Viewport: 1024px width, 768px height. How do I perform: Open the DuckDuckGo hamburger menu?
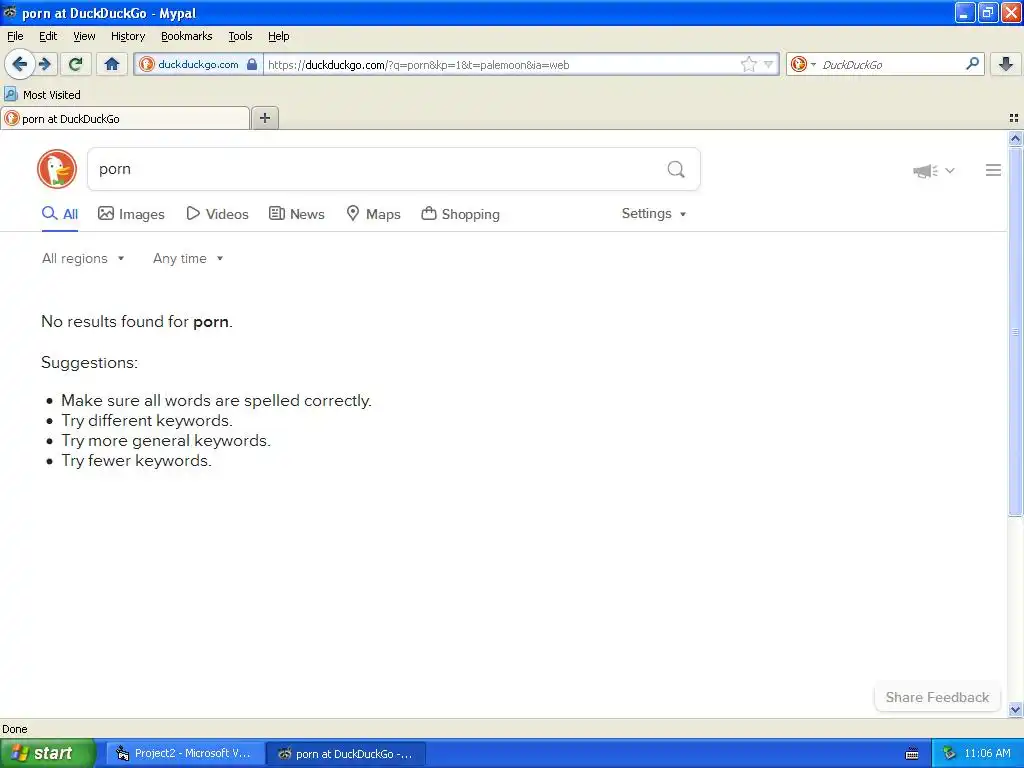[x=993, y=170]
